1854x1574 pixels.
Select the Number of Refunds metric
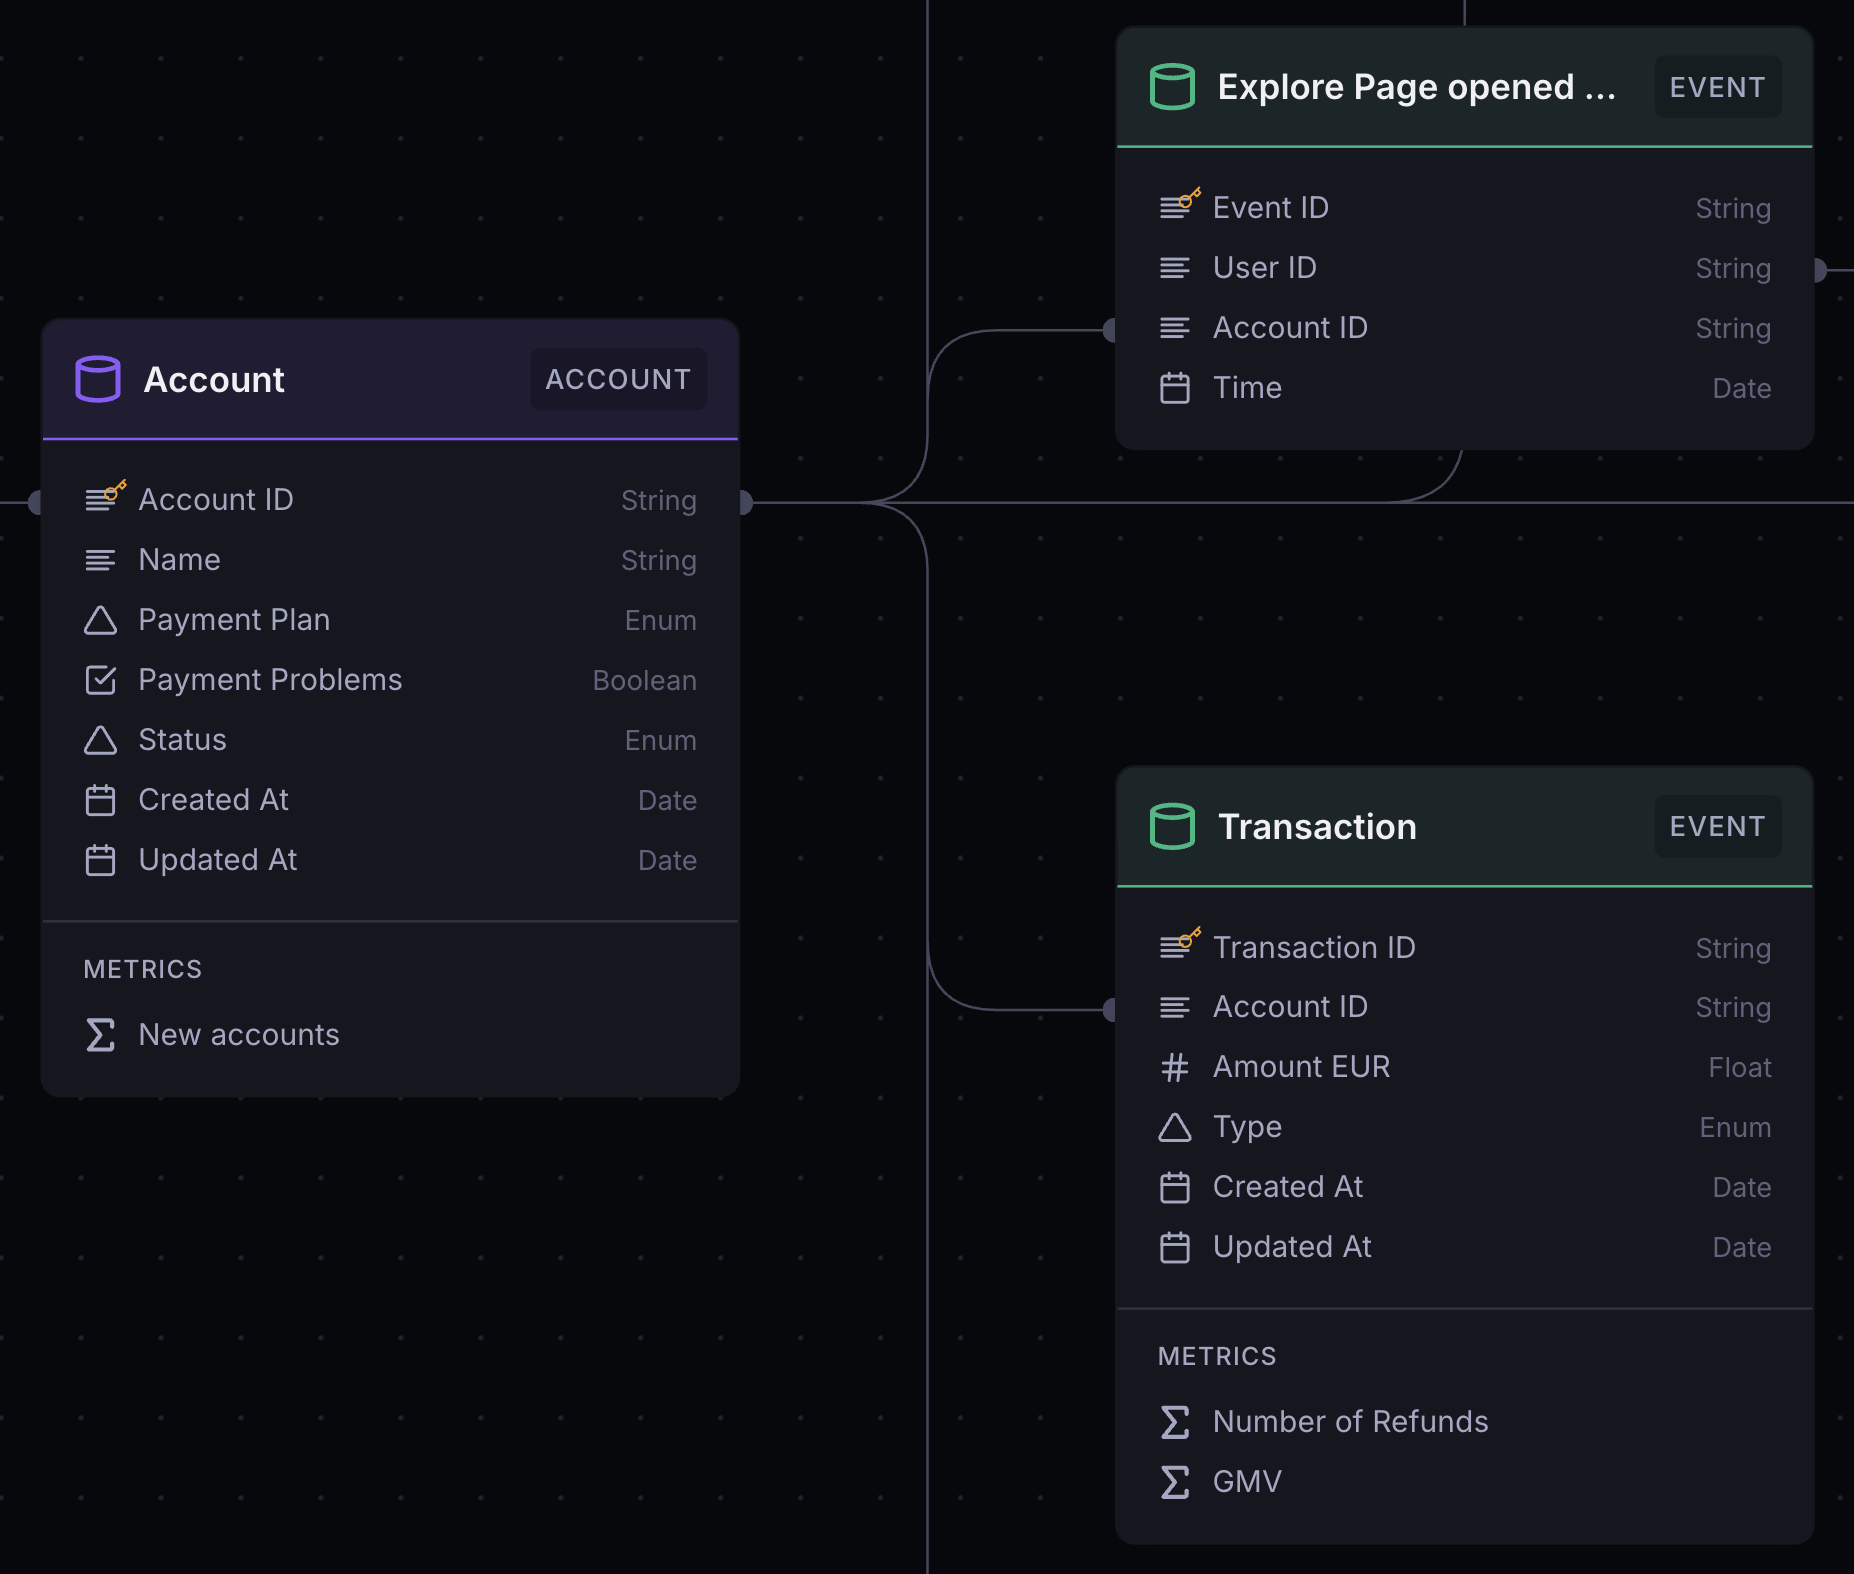pyautogui.click(x=1350, y=1422)
